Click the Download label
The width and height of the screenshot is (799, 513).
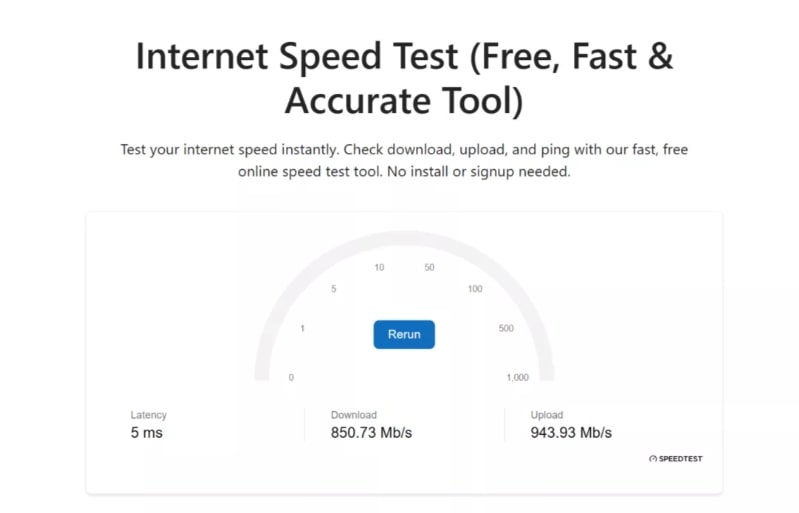(354, 415)
